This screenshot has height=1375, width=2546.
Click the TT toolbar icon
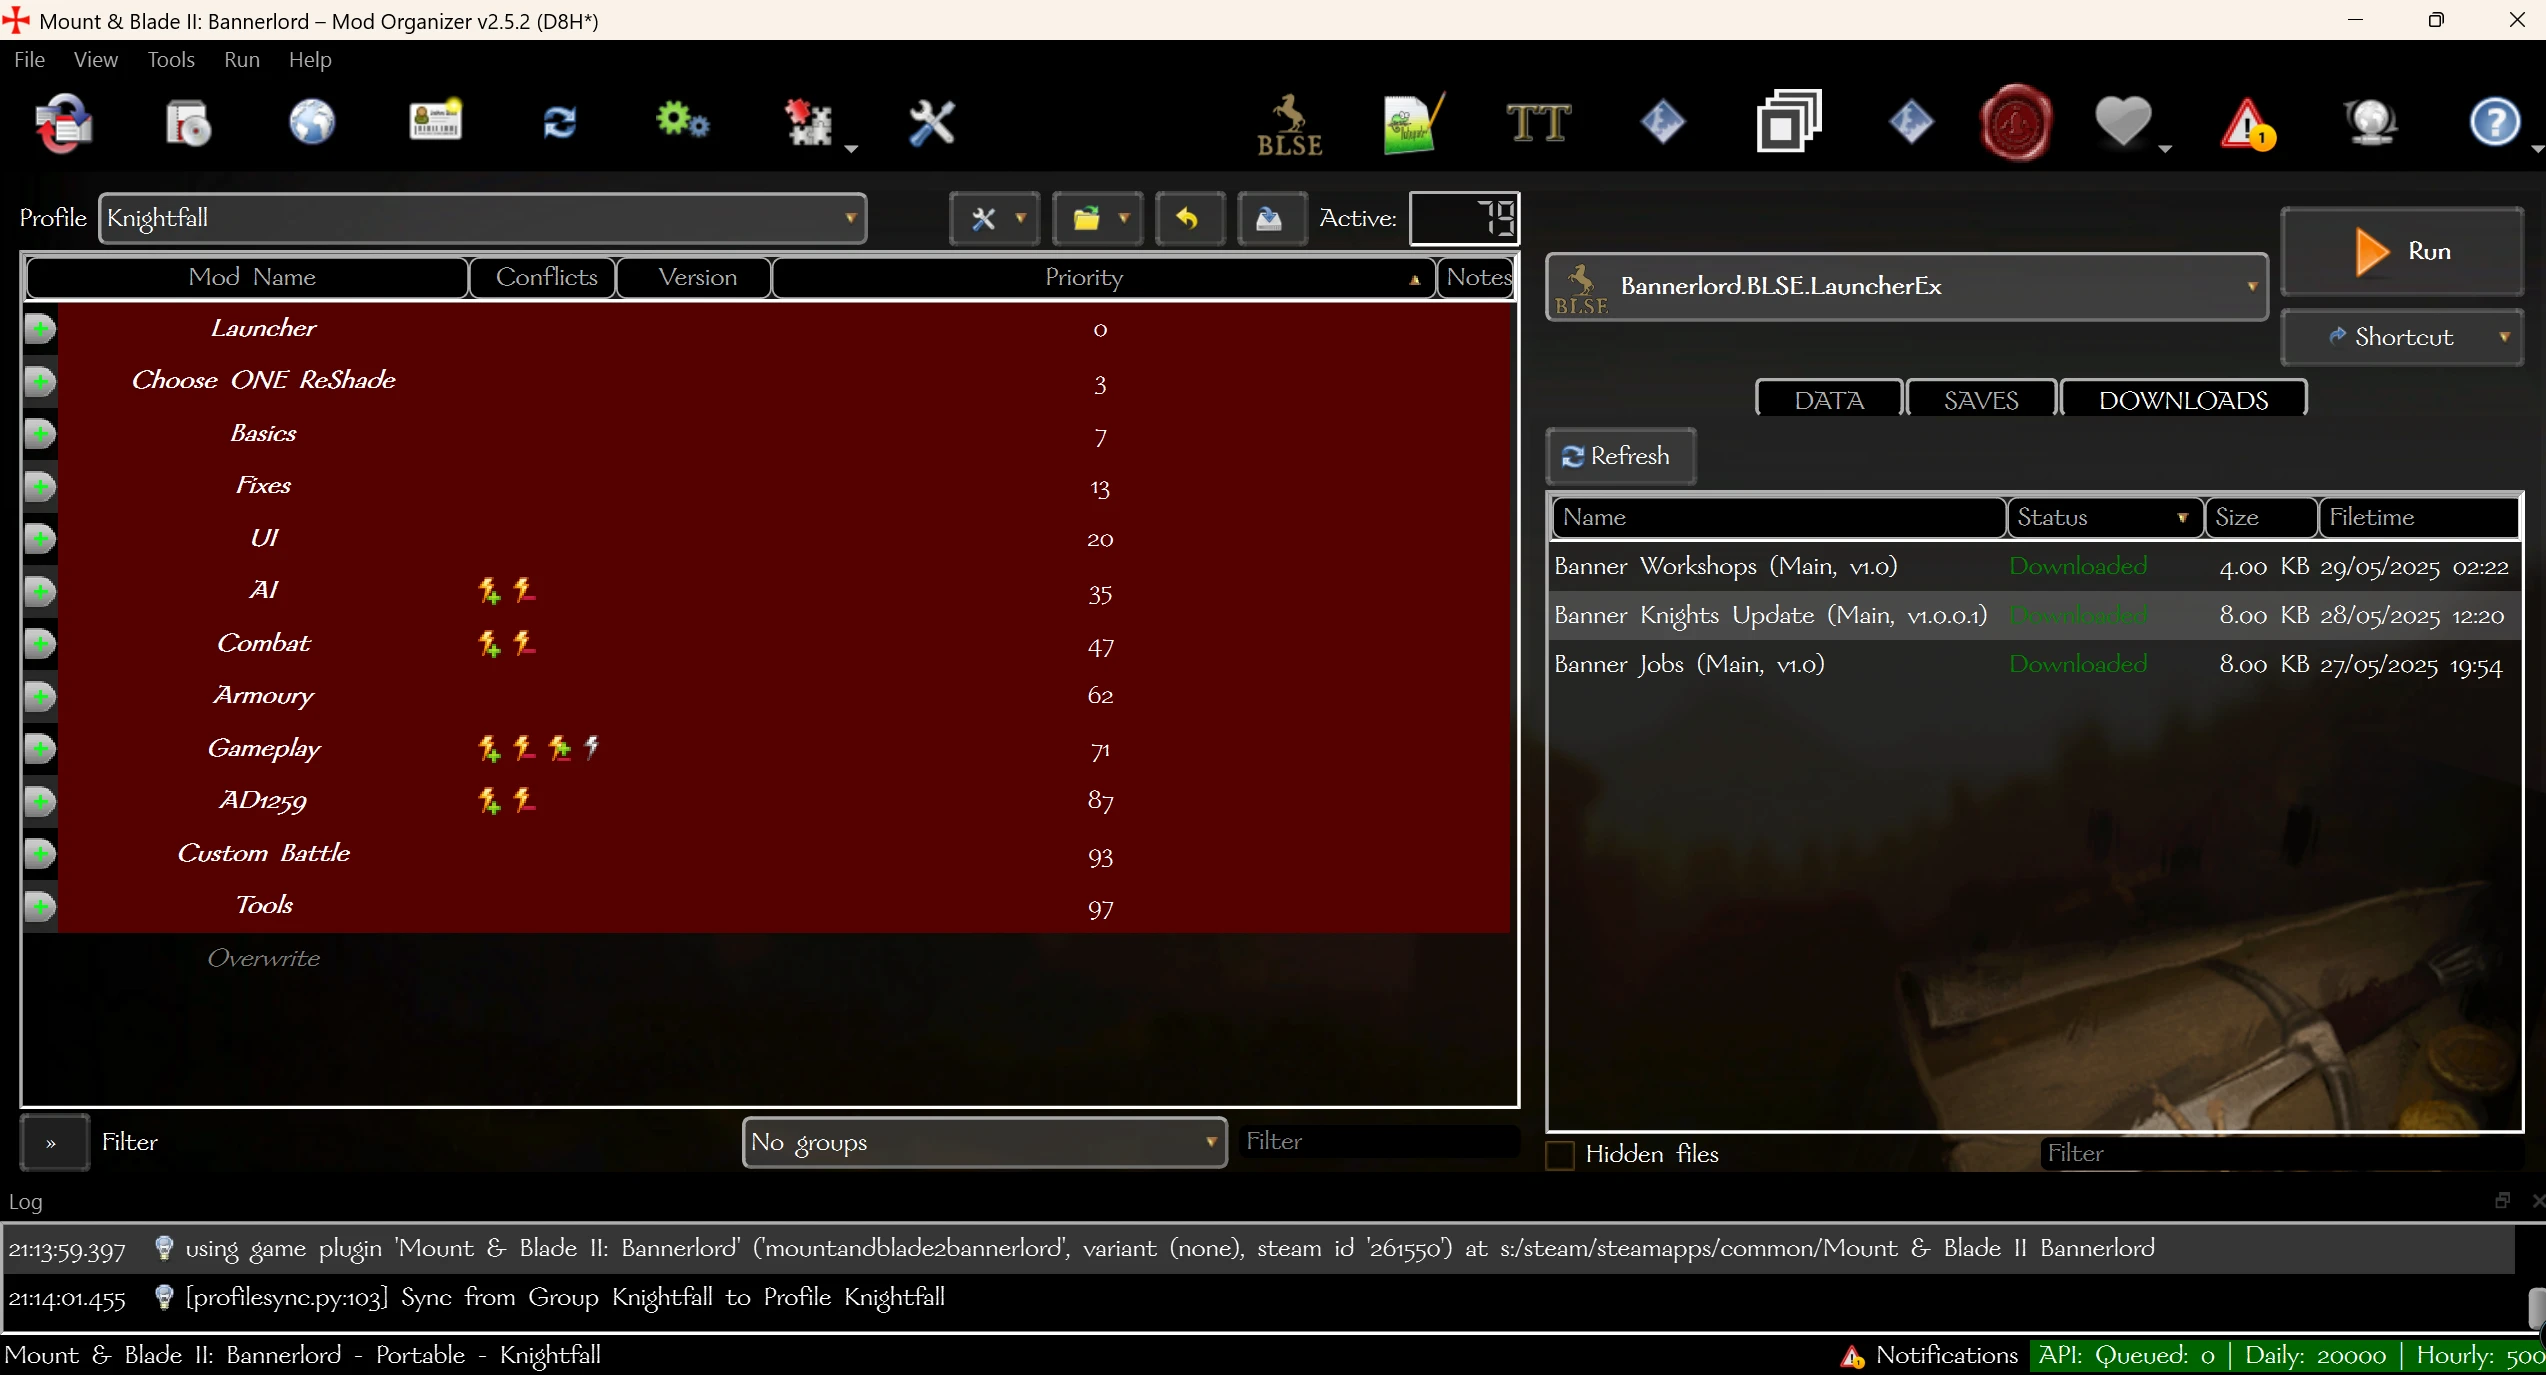[x=1538, y=123]
